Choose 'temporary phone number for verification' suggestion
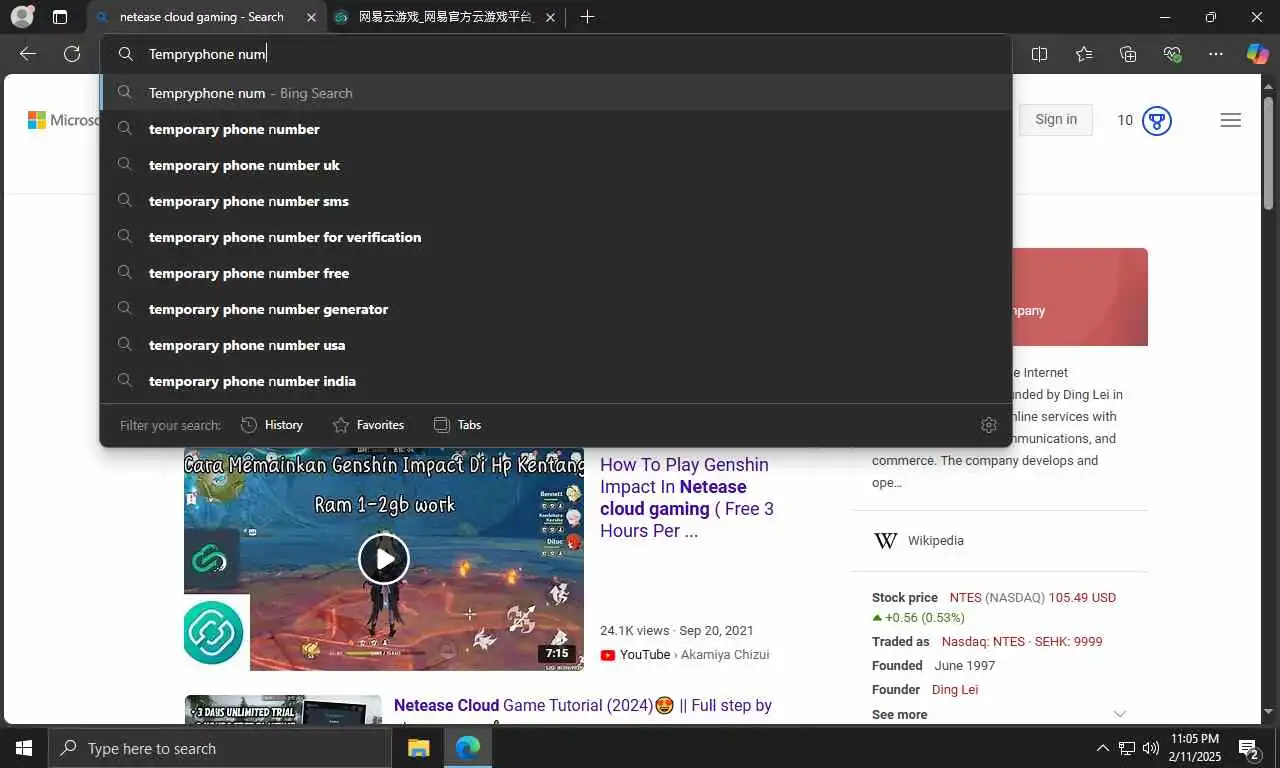 [x=556, y=237]
